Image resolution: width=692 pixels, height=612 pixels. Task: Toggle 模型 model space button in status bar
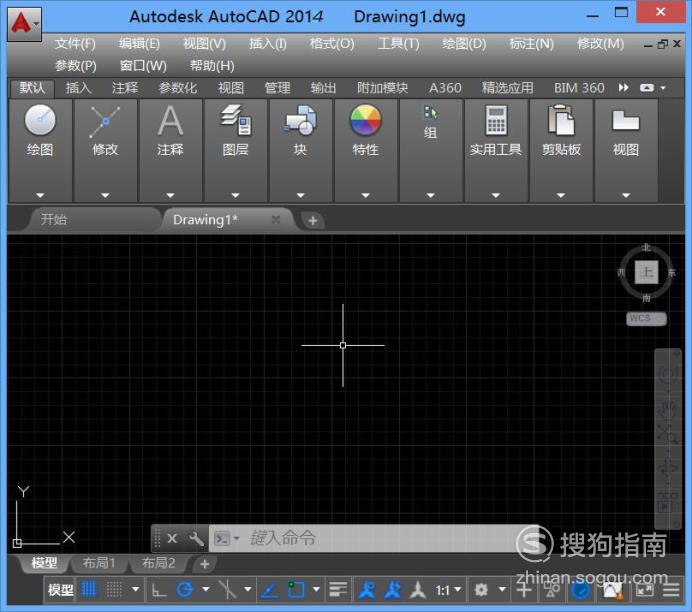(x=60, y=589)
